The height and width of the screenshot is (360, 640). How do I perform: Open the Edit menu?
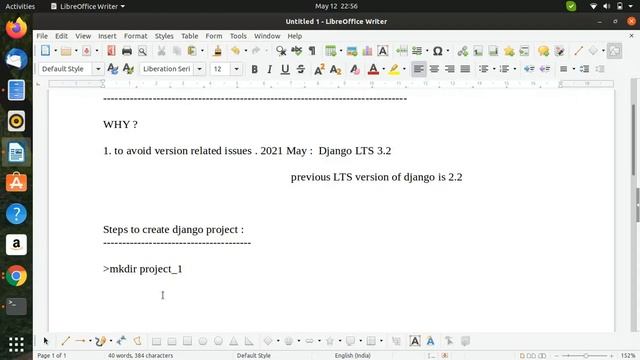pyautogui.click(x=62, y=36)
